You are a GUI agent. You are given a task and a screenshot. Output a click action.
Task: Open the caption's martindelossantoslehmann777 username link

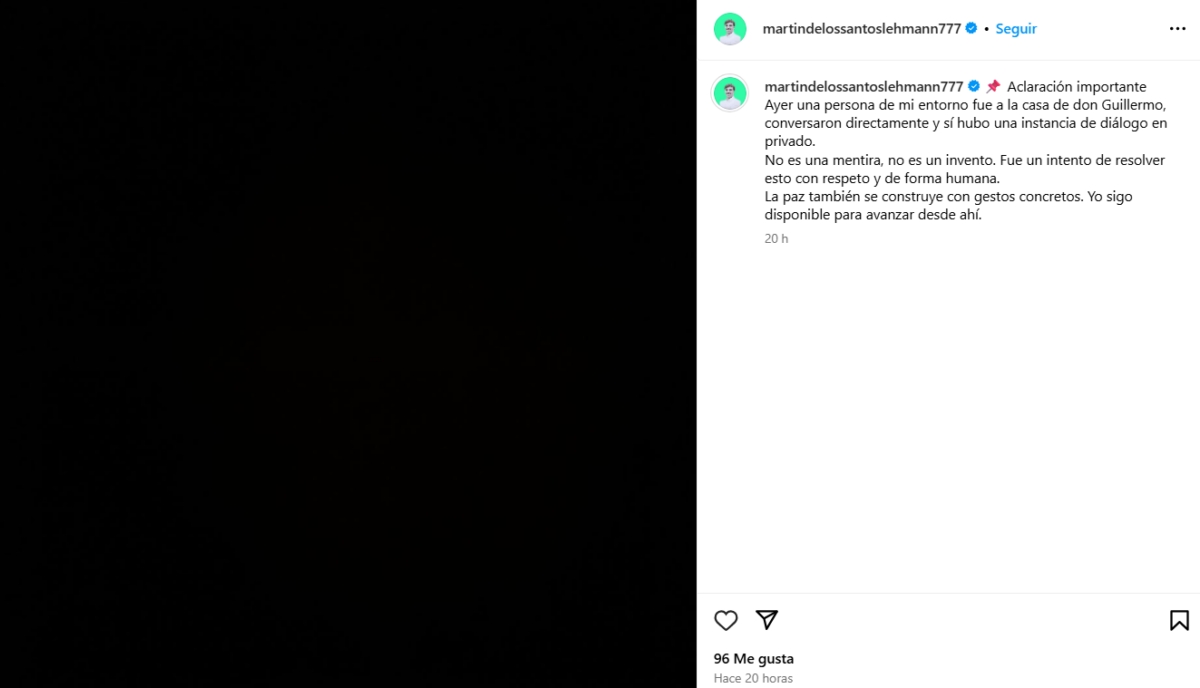tap(864, 87)
